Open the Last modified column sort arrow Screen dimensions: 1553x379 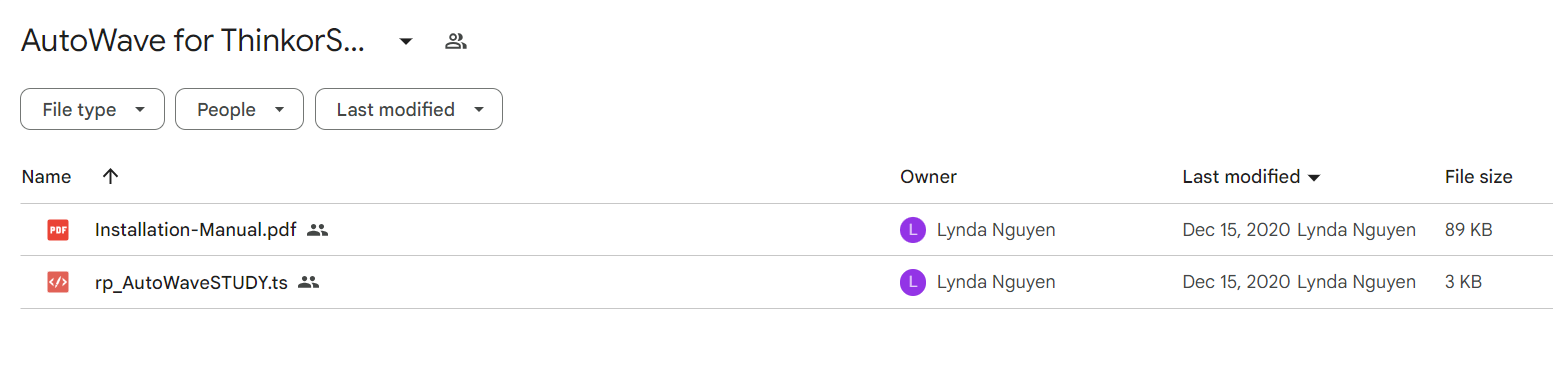click(x=1314, y=178)
